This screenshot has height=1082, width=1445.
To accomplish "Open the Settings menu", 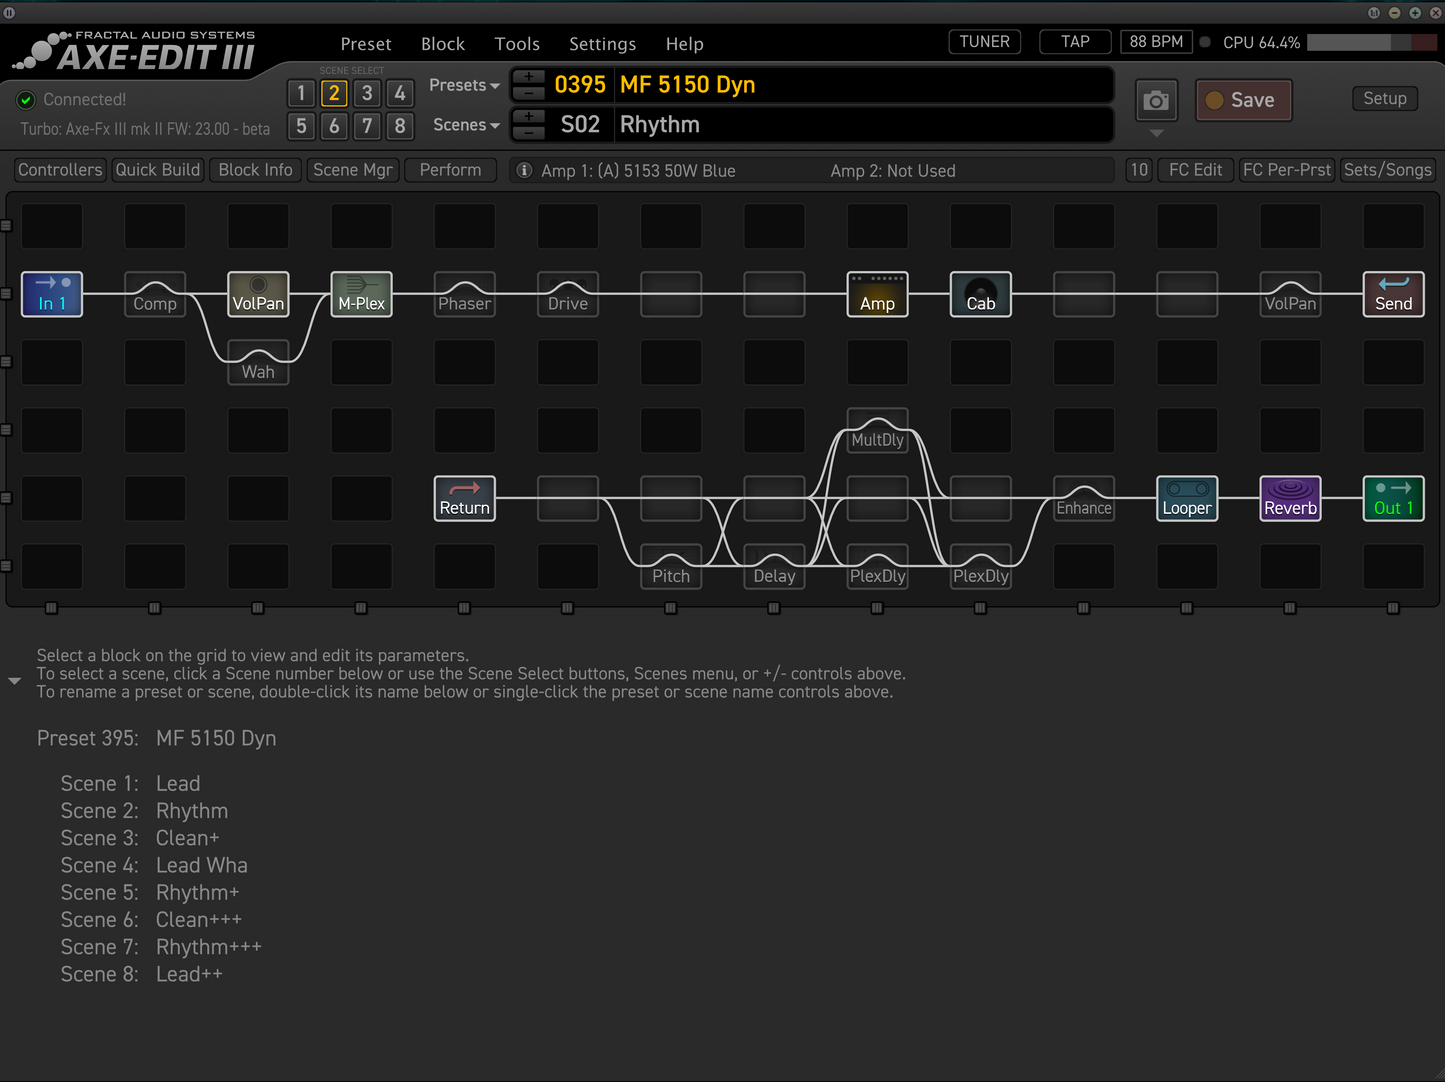I will click(x=603, y=44).
